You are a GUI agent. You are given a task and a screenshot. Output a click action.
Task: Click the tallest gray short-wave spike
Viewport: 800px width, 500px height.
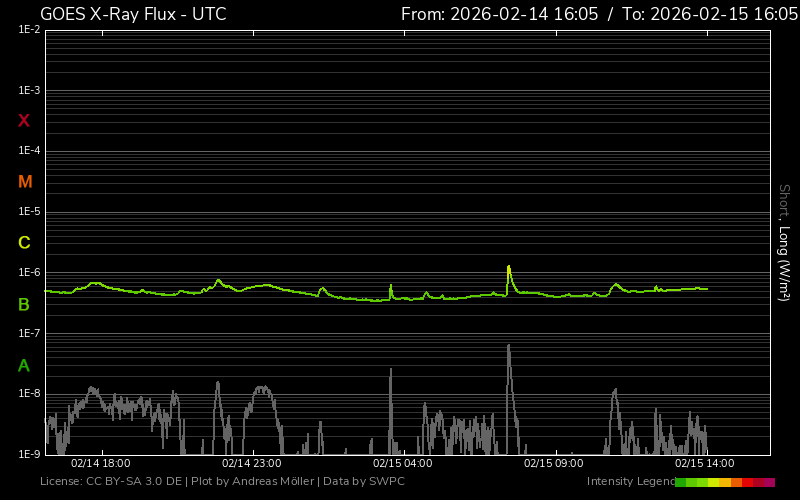point(509,347)
